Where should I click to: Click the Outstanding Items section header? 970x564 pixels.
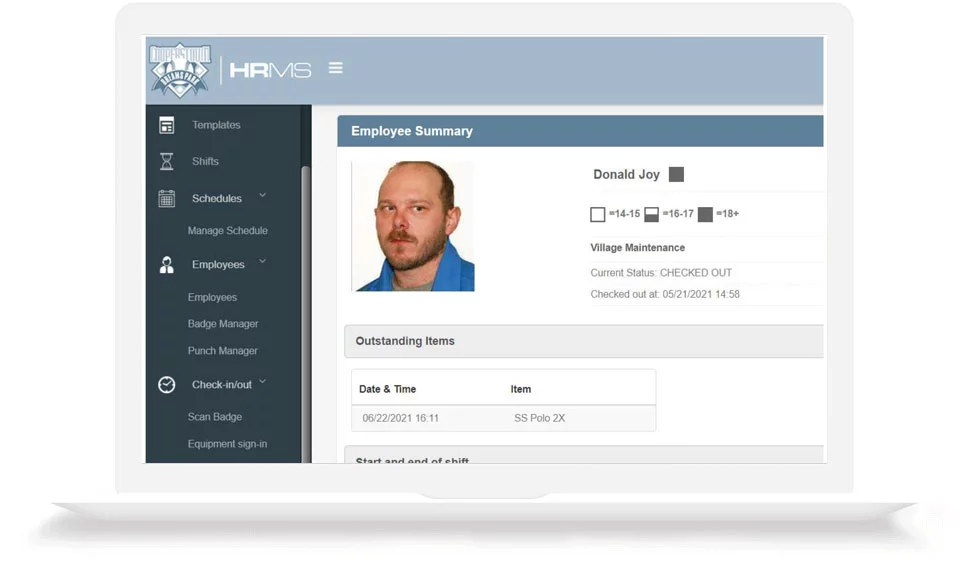click(583, 341)
